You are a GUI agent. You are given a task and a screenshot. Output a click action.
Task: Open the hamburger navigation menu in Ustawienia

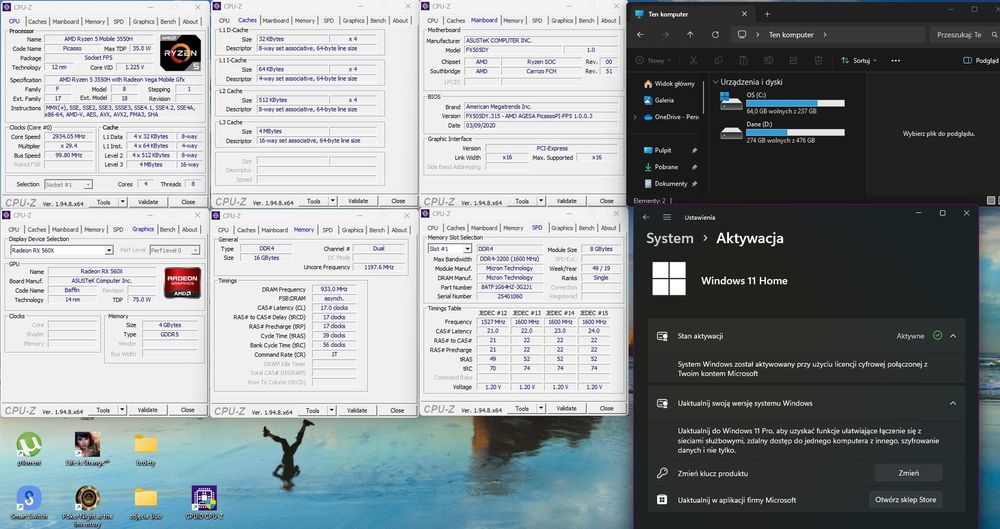[666, 217]
